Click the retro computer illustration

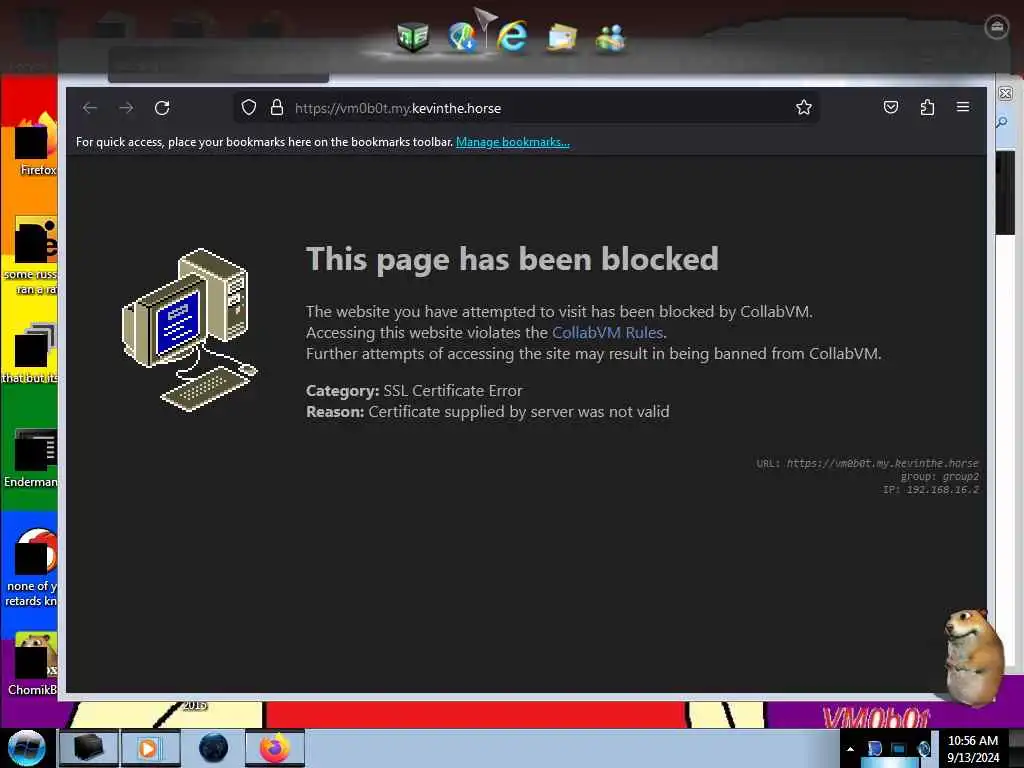click(189, 330)
